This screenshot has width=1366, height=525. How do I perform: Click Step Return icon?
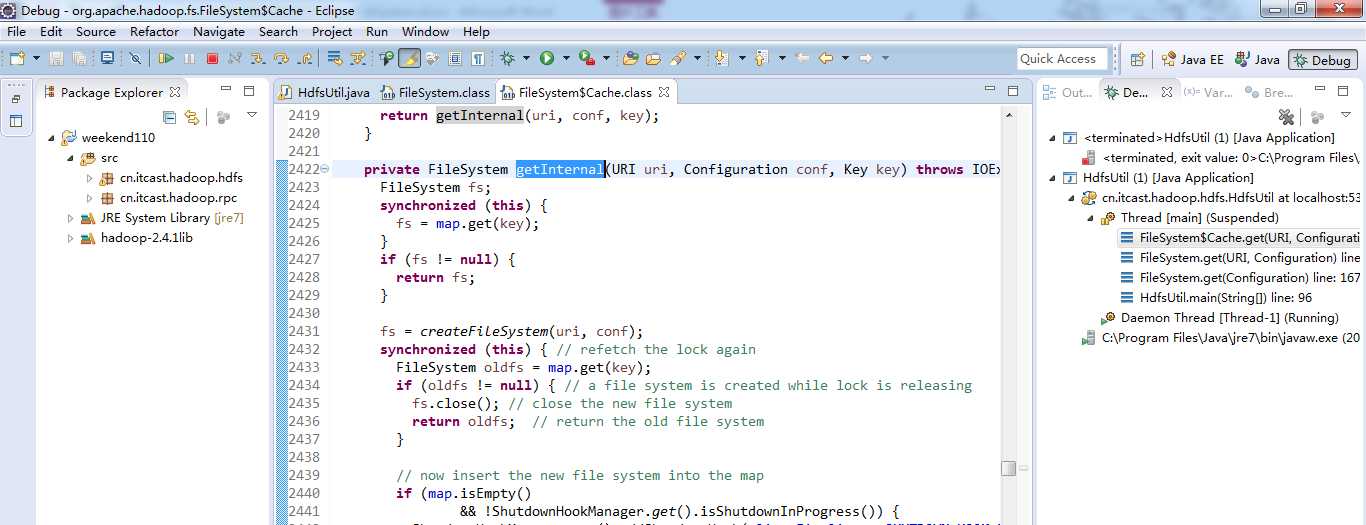pos(304,59)
